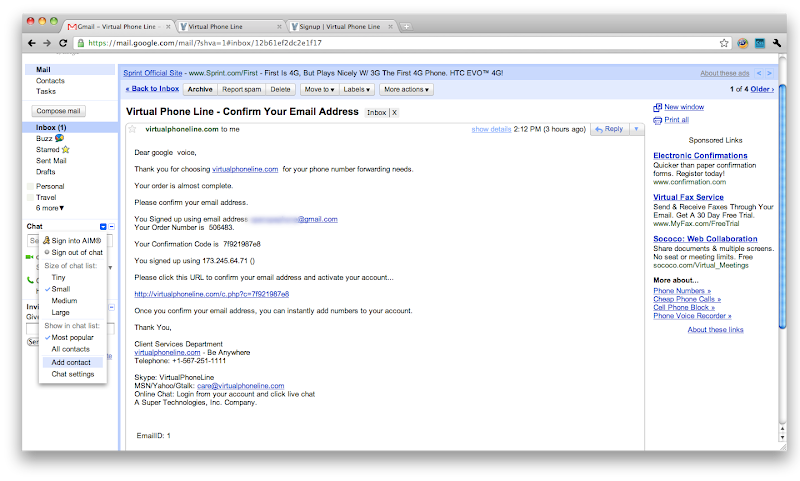
Task: Open chat options blue dropdown
Action: point(103,226)
